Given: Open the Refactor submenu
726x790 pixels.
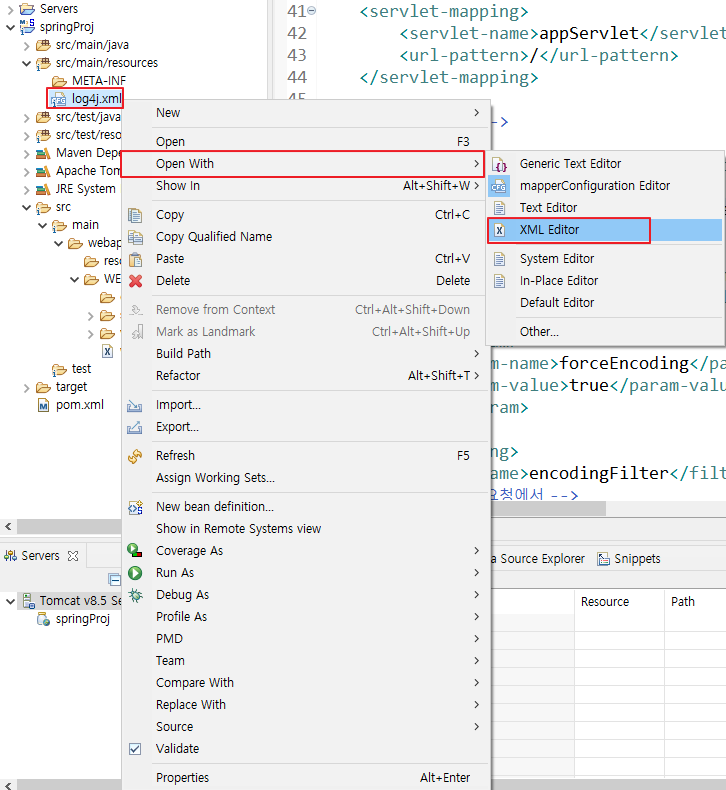Looking at the screenshot, I should tap(305, 376).
